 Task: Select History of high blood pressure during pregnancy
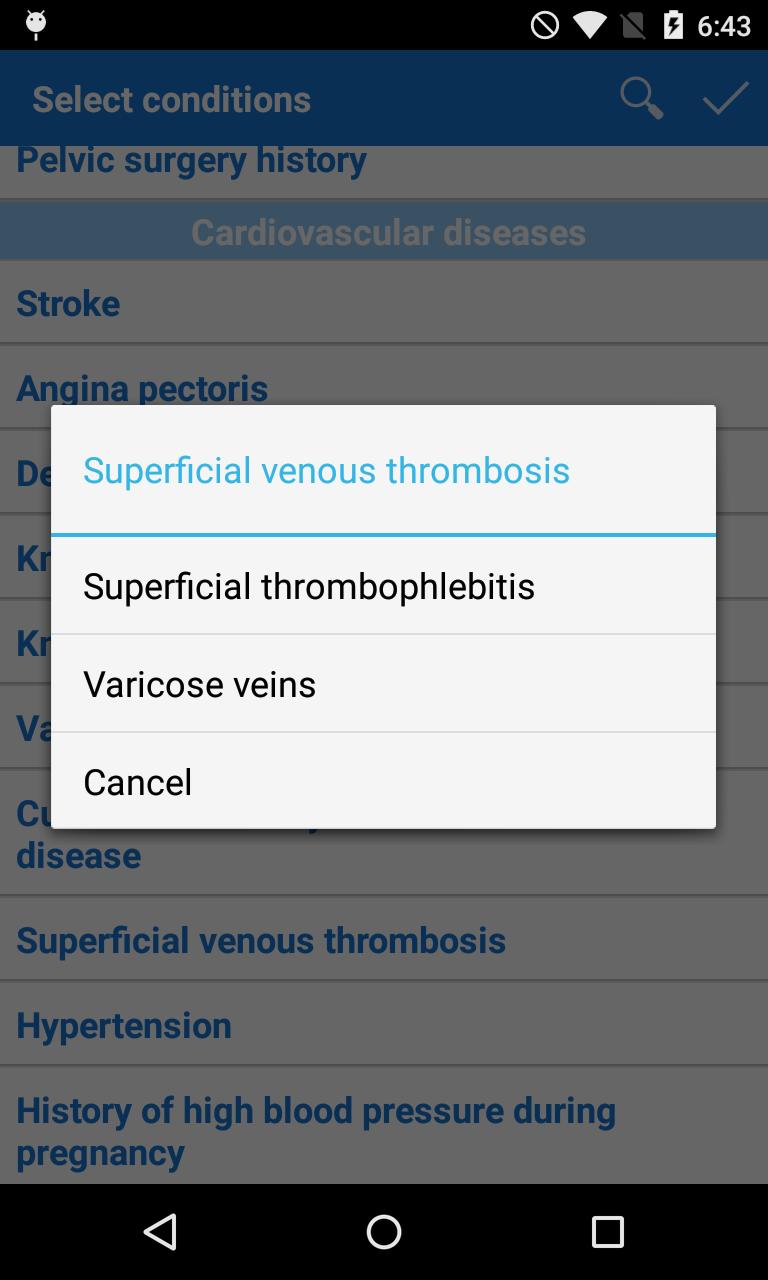coord(316,1130)
